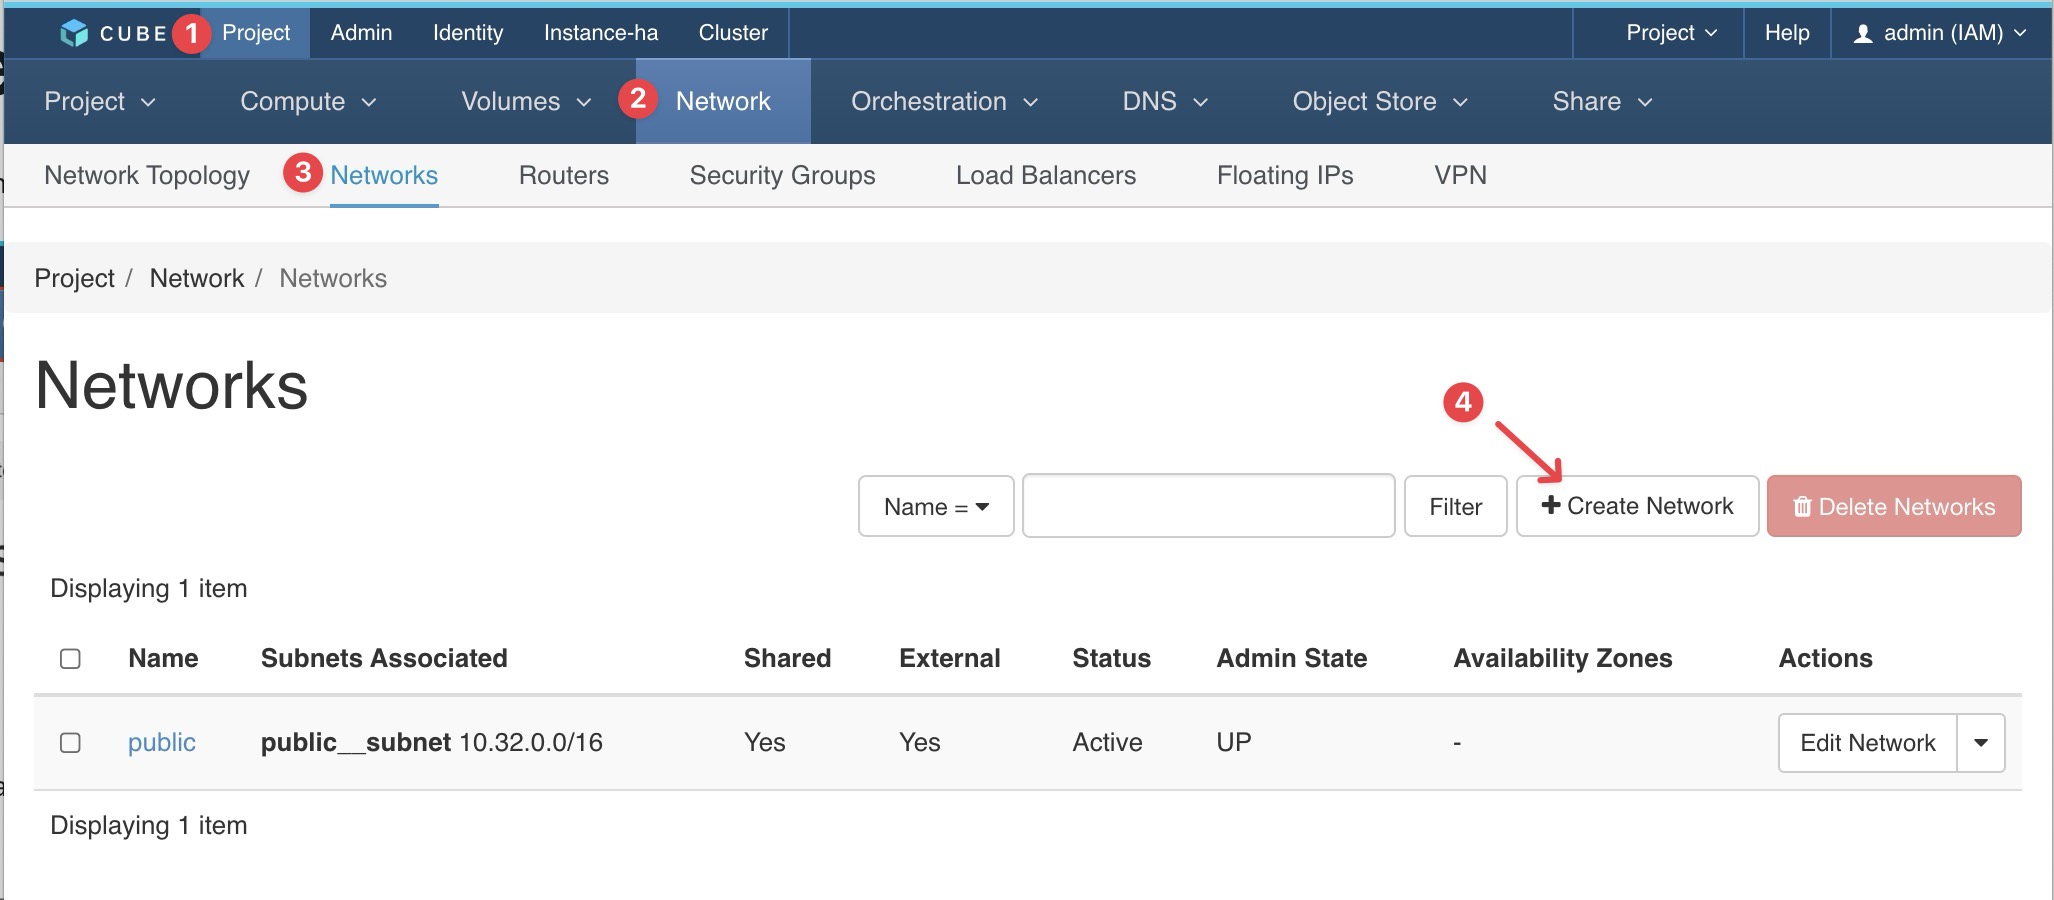Expand the top-right Project dropdown
Screen dimensions: 2054x900
1671,33
